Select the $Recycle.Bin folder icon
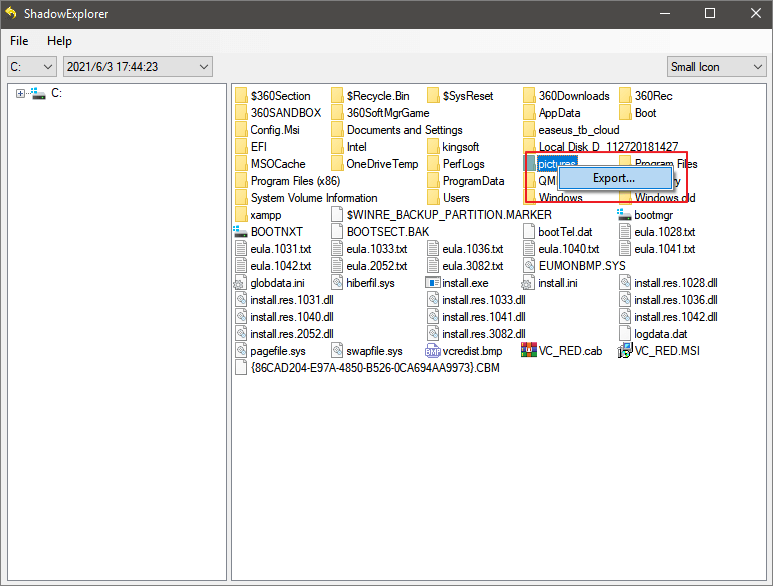The width and height of the screenshot is (773, 586). pyautogui.click(x=337, y=96)
